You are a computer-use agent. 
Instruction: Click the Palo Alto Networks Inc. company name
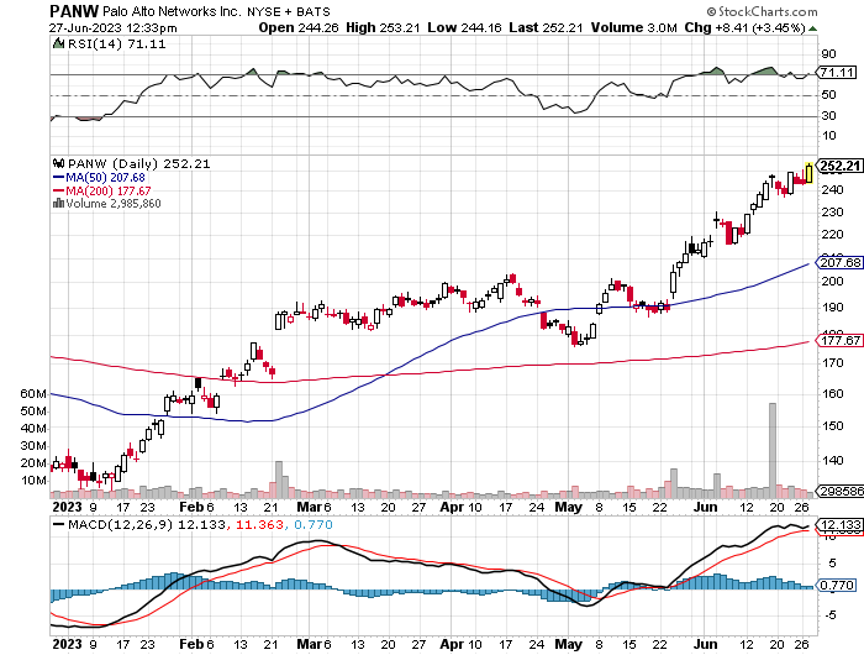click(x=172, y=11)
